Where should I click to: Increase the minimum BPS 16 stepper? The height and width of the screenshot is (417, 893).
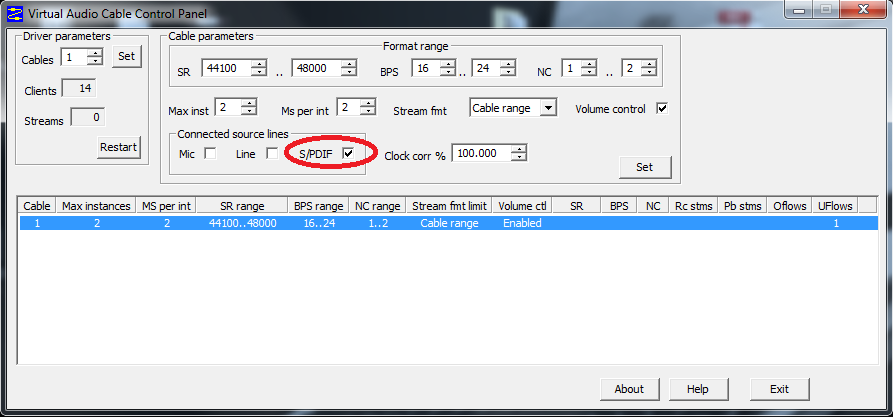point(448,64)
